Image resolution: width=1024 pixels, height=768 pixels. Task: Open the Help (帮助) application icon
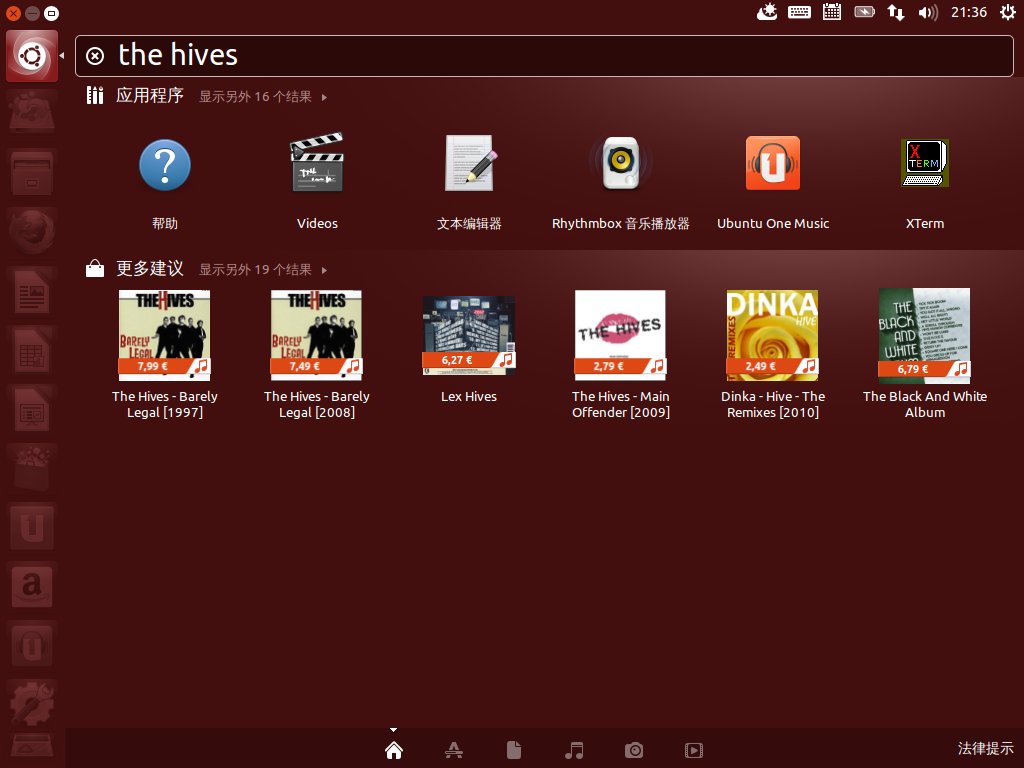(x=165, y=165)
